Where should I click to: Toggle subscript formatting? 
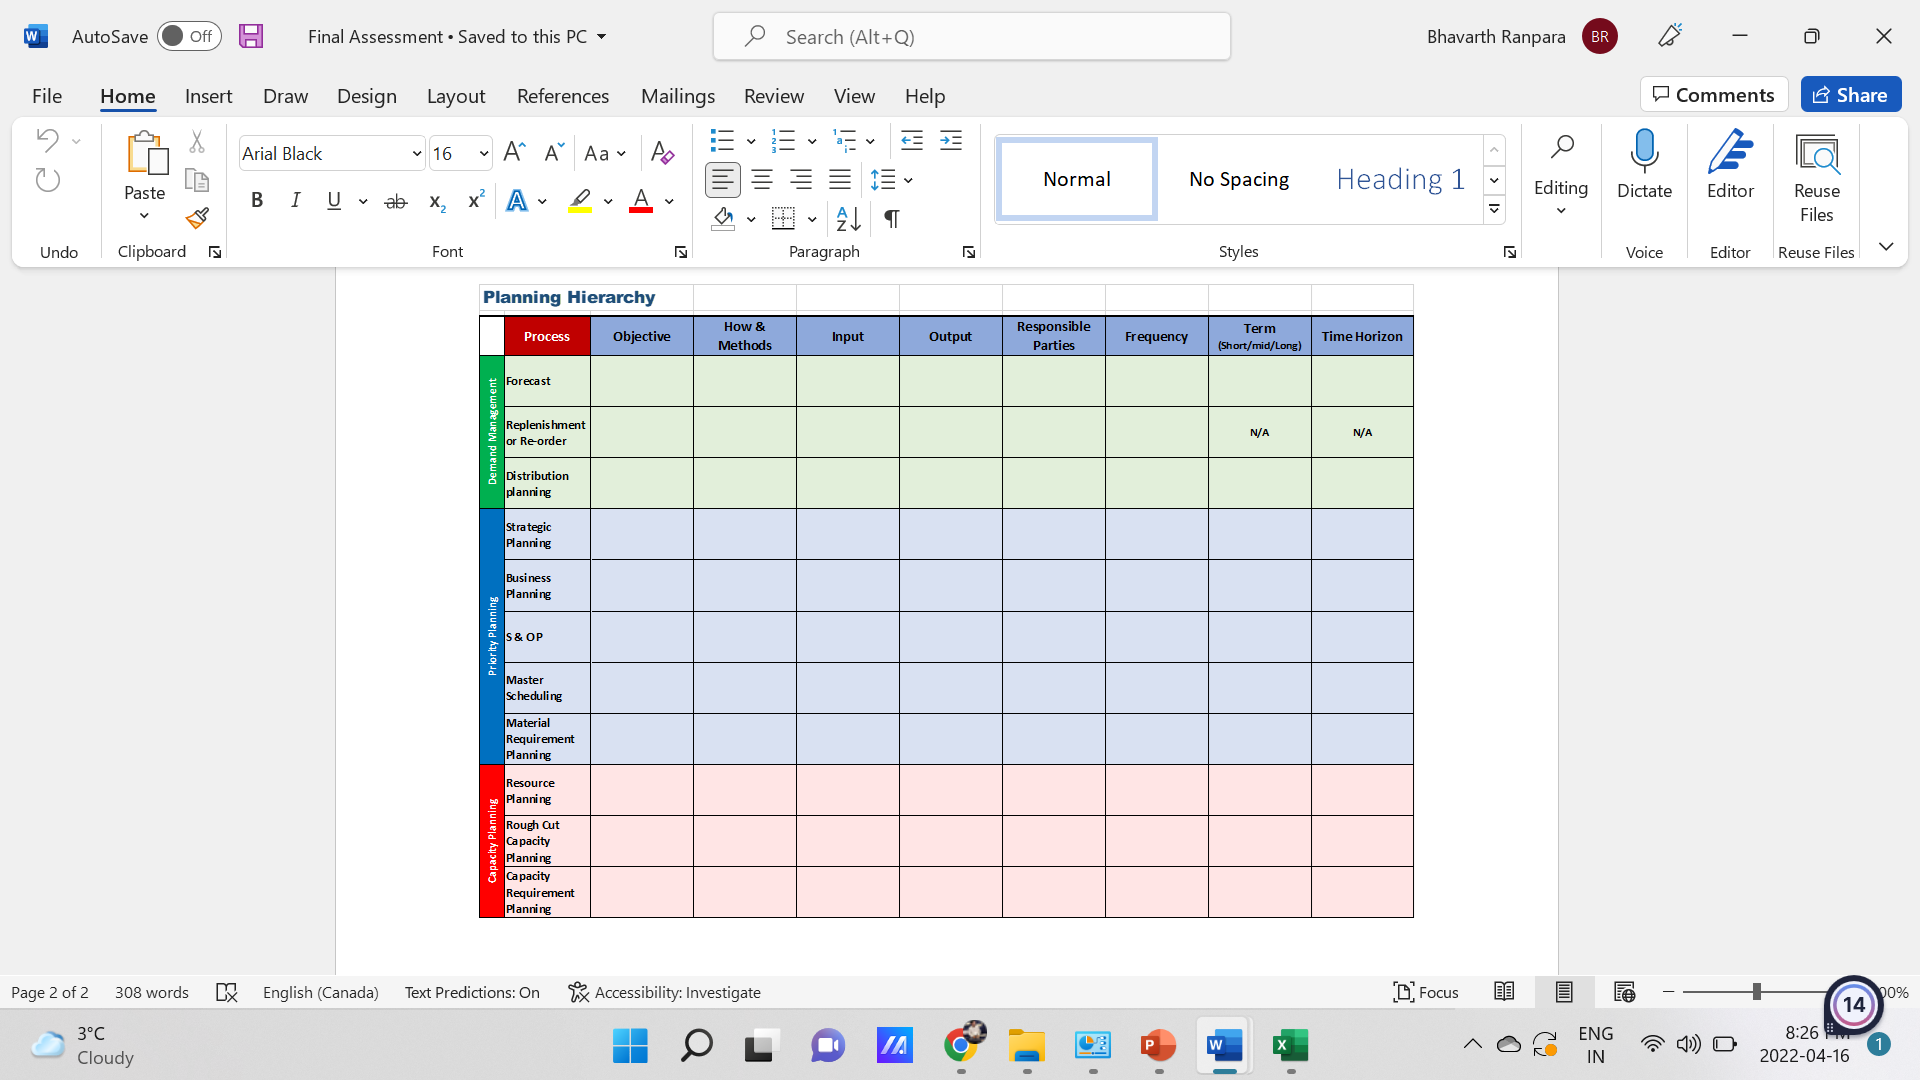click(x=435, y=201)
